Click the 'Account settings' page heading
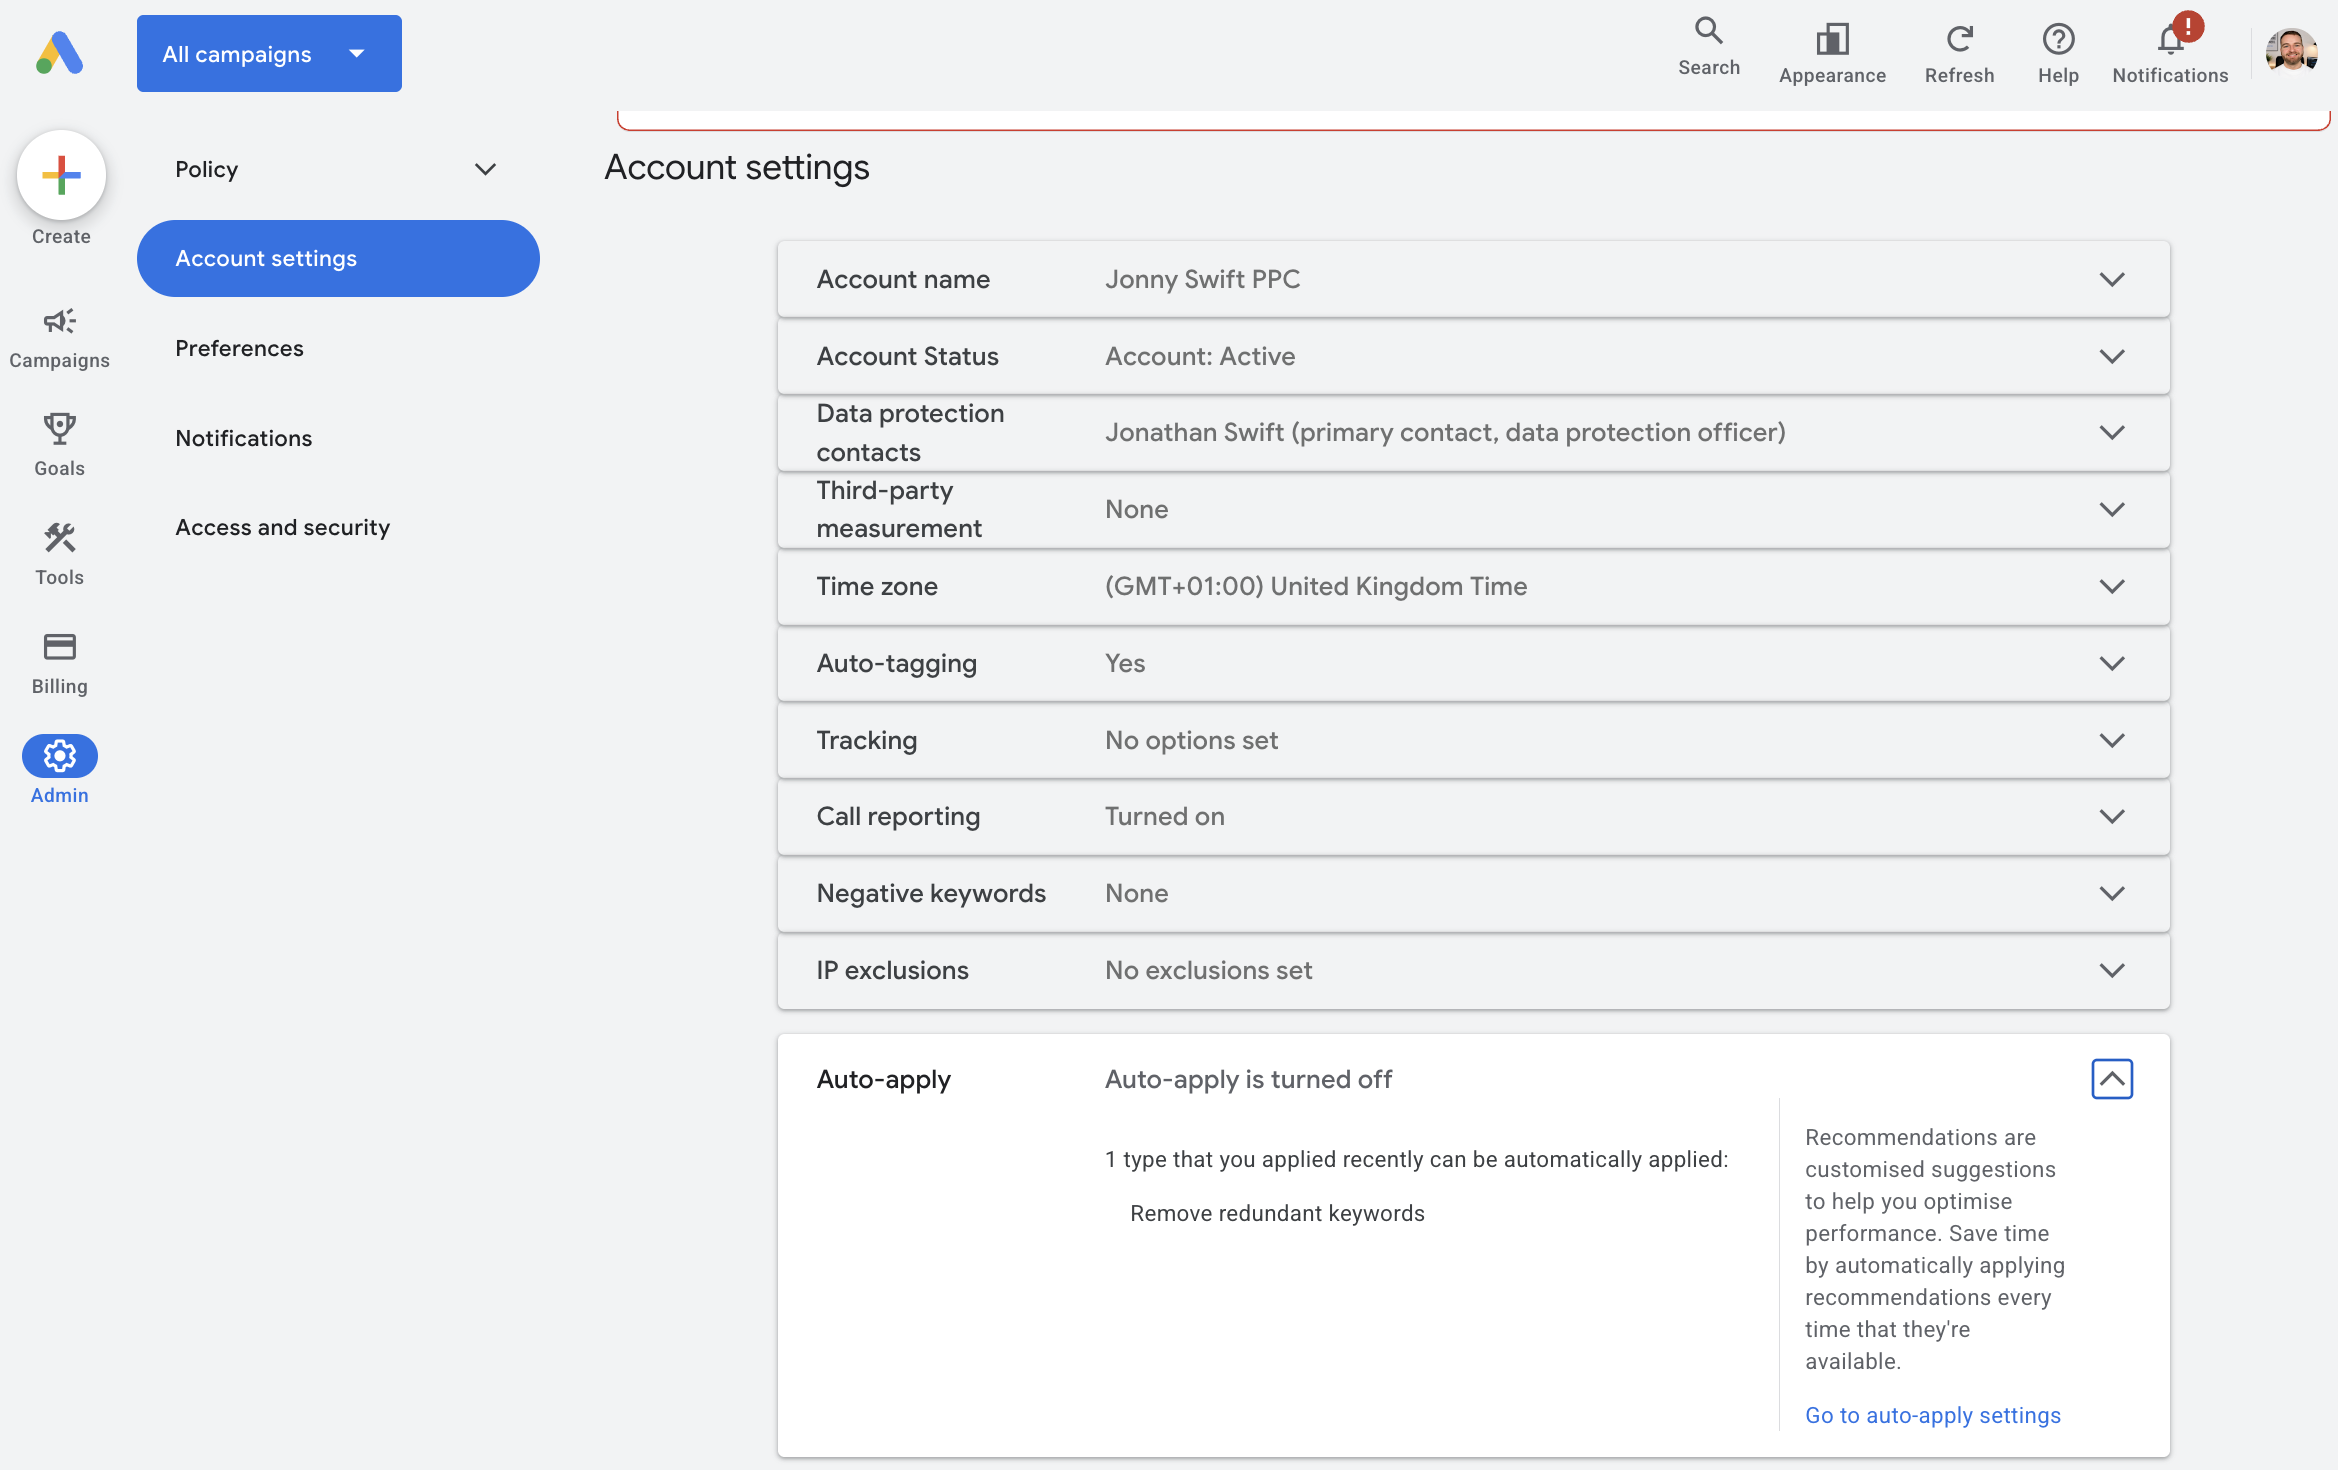 click(x=737, y=167)
